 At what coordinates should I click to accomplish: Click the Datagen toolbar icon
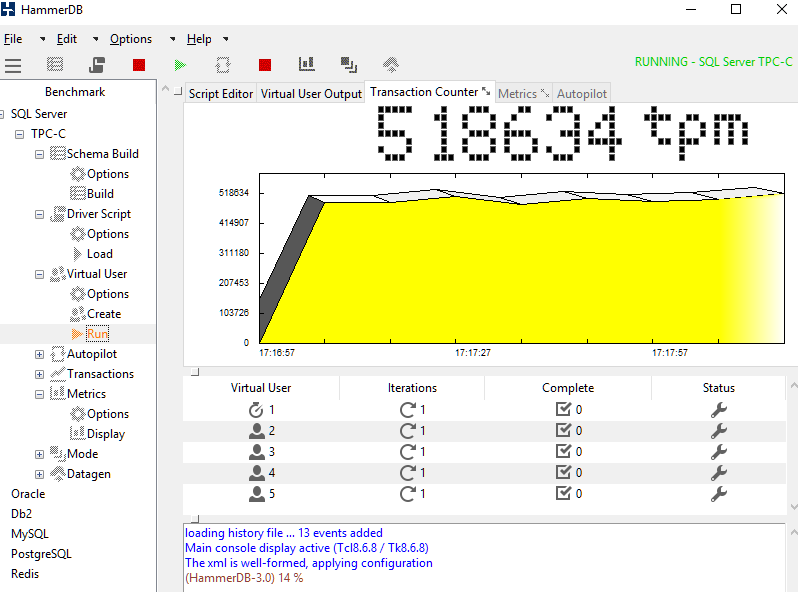391,65
